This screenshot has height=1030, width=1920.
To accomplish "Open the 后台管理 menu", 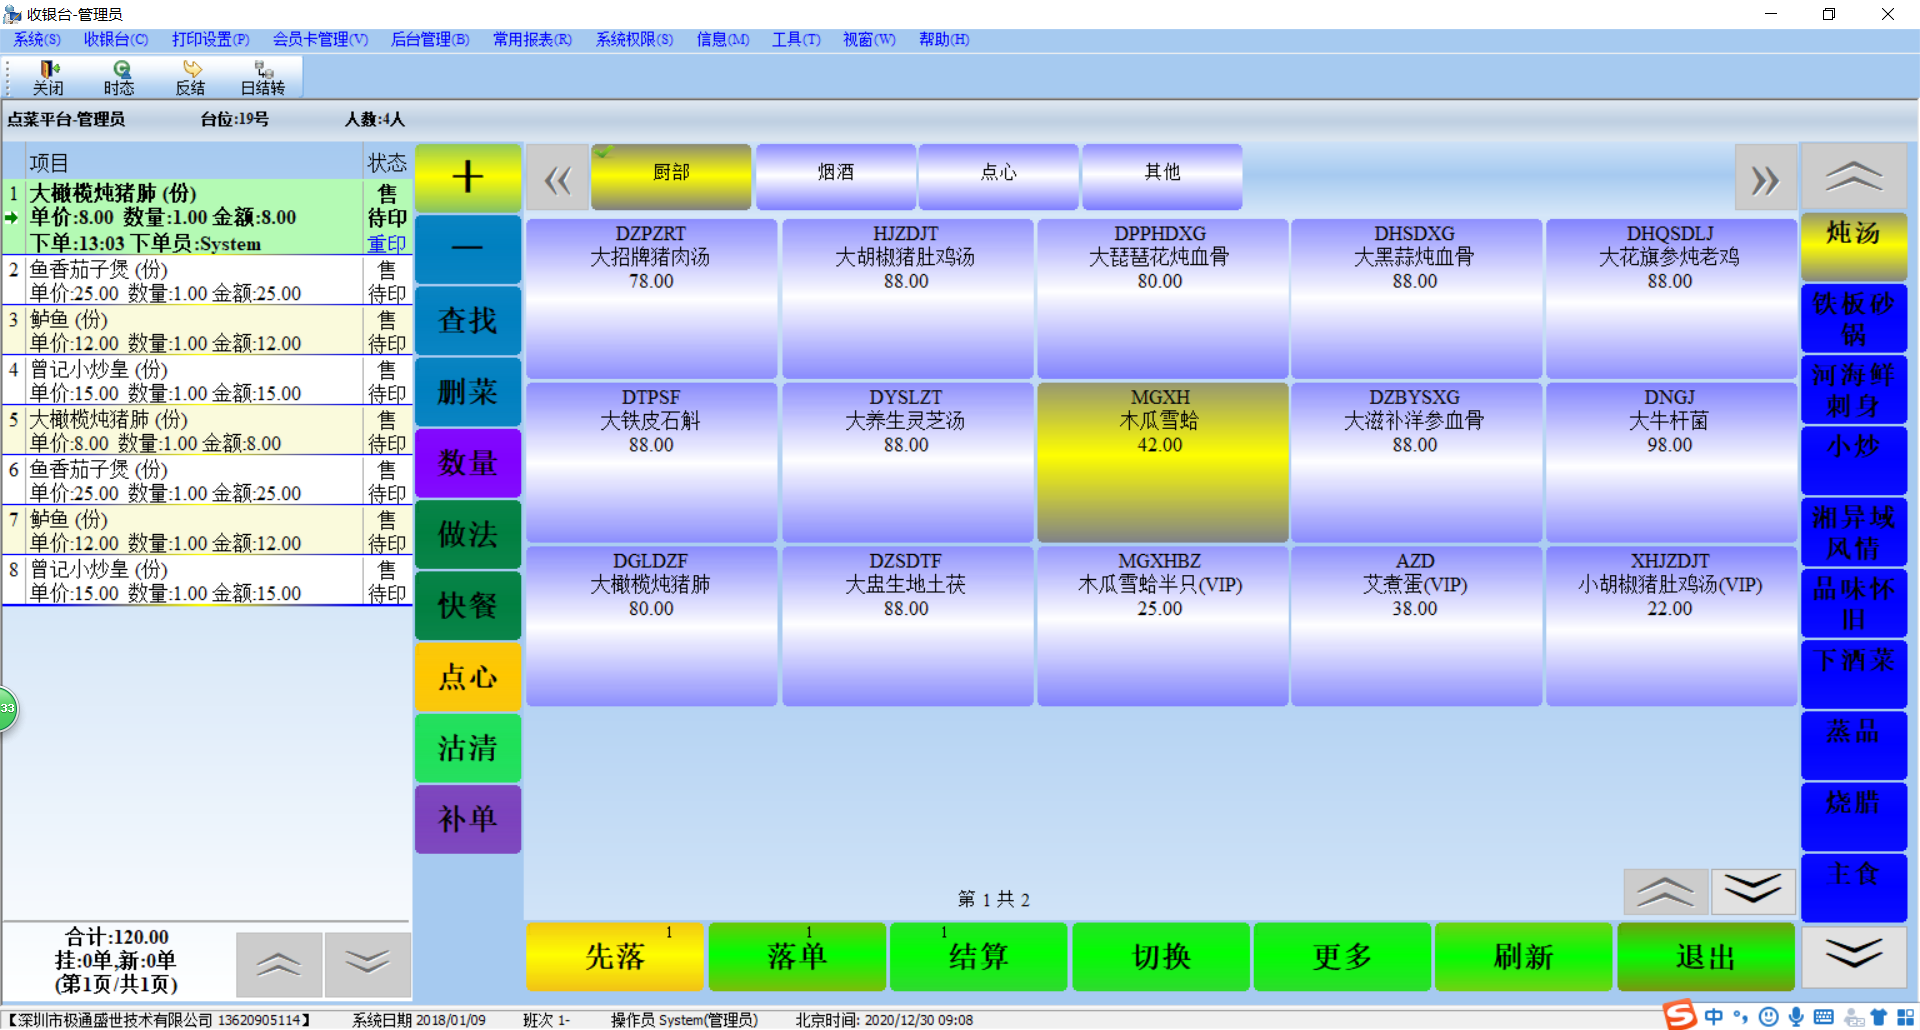I will (429, 39).
